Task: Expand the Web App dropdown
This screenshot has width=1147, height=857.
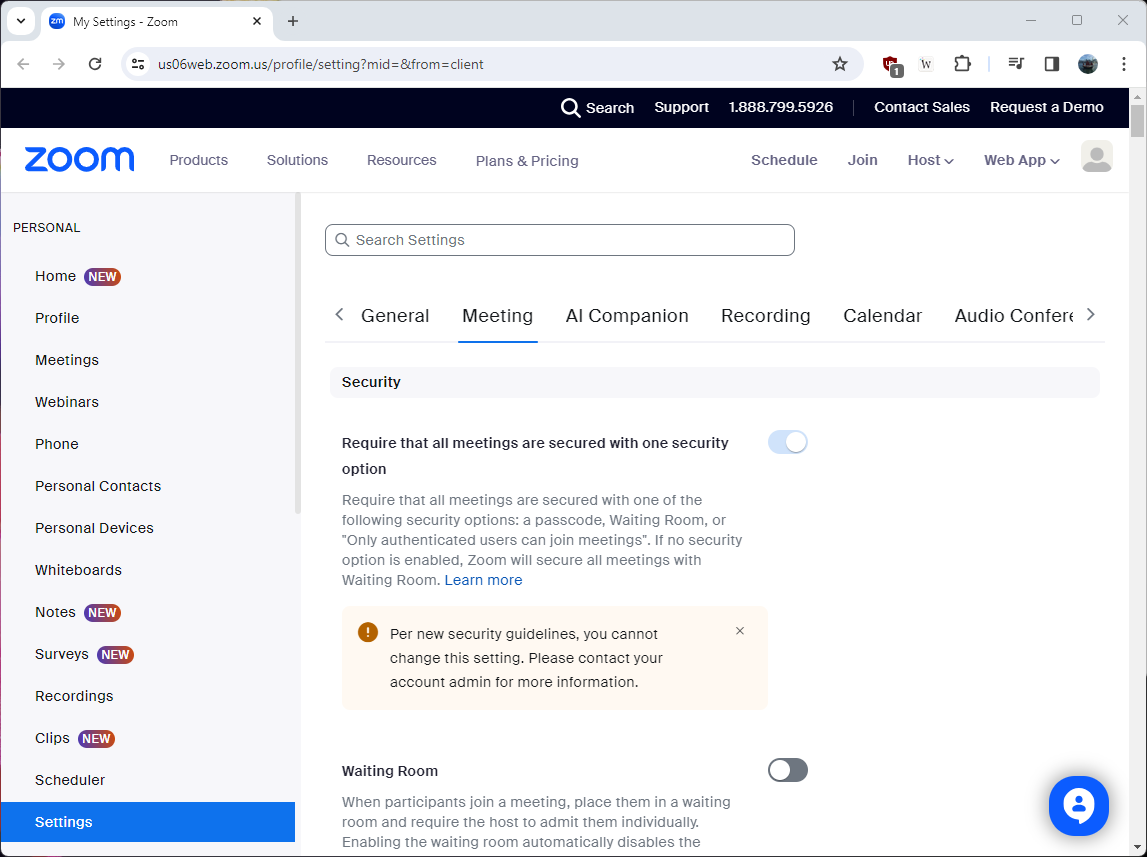Action: [1021, 160]
